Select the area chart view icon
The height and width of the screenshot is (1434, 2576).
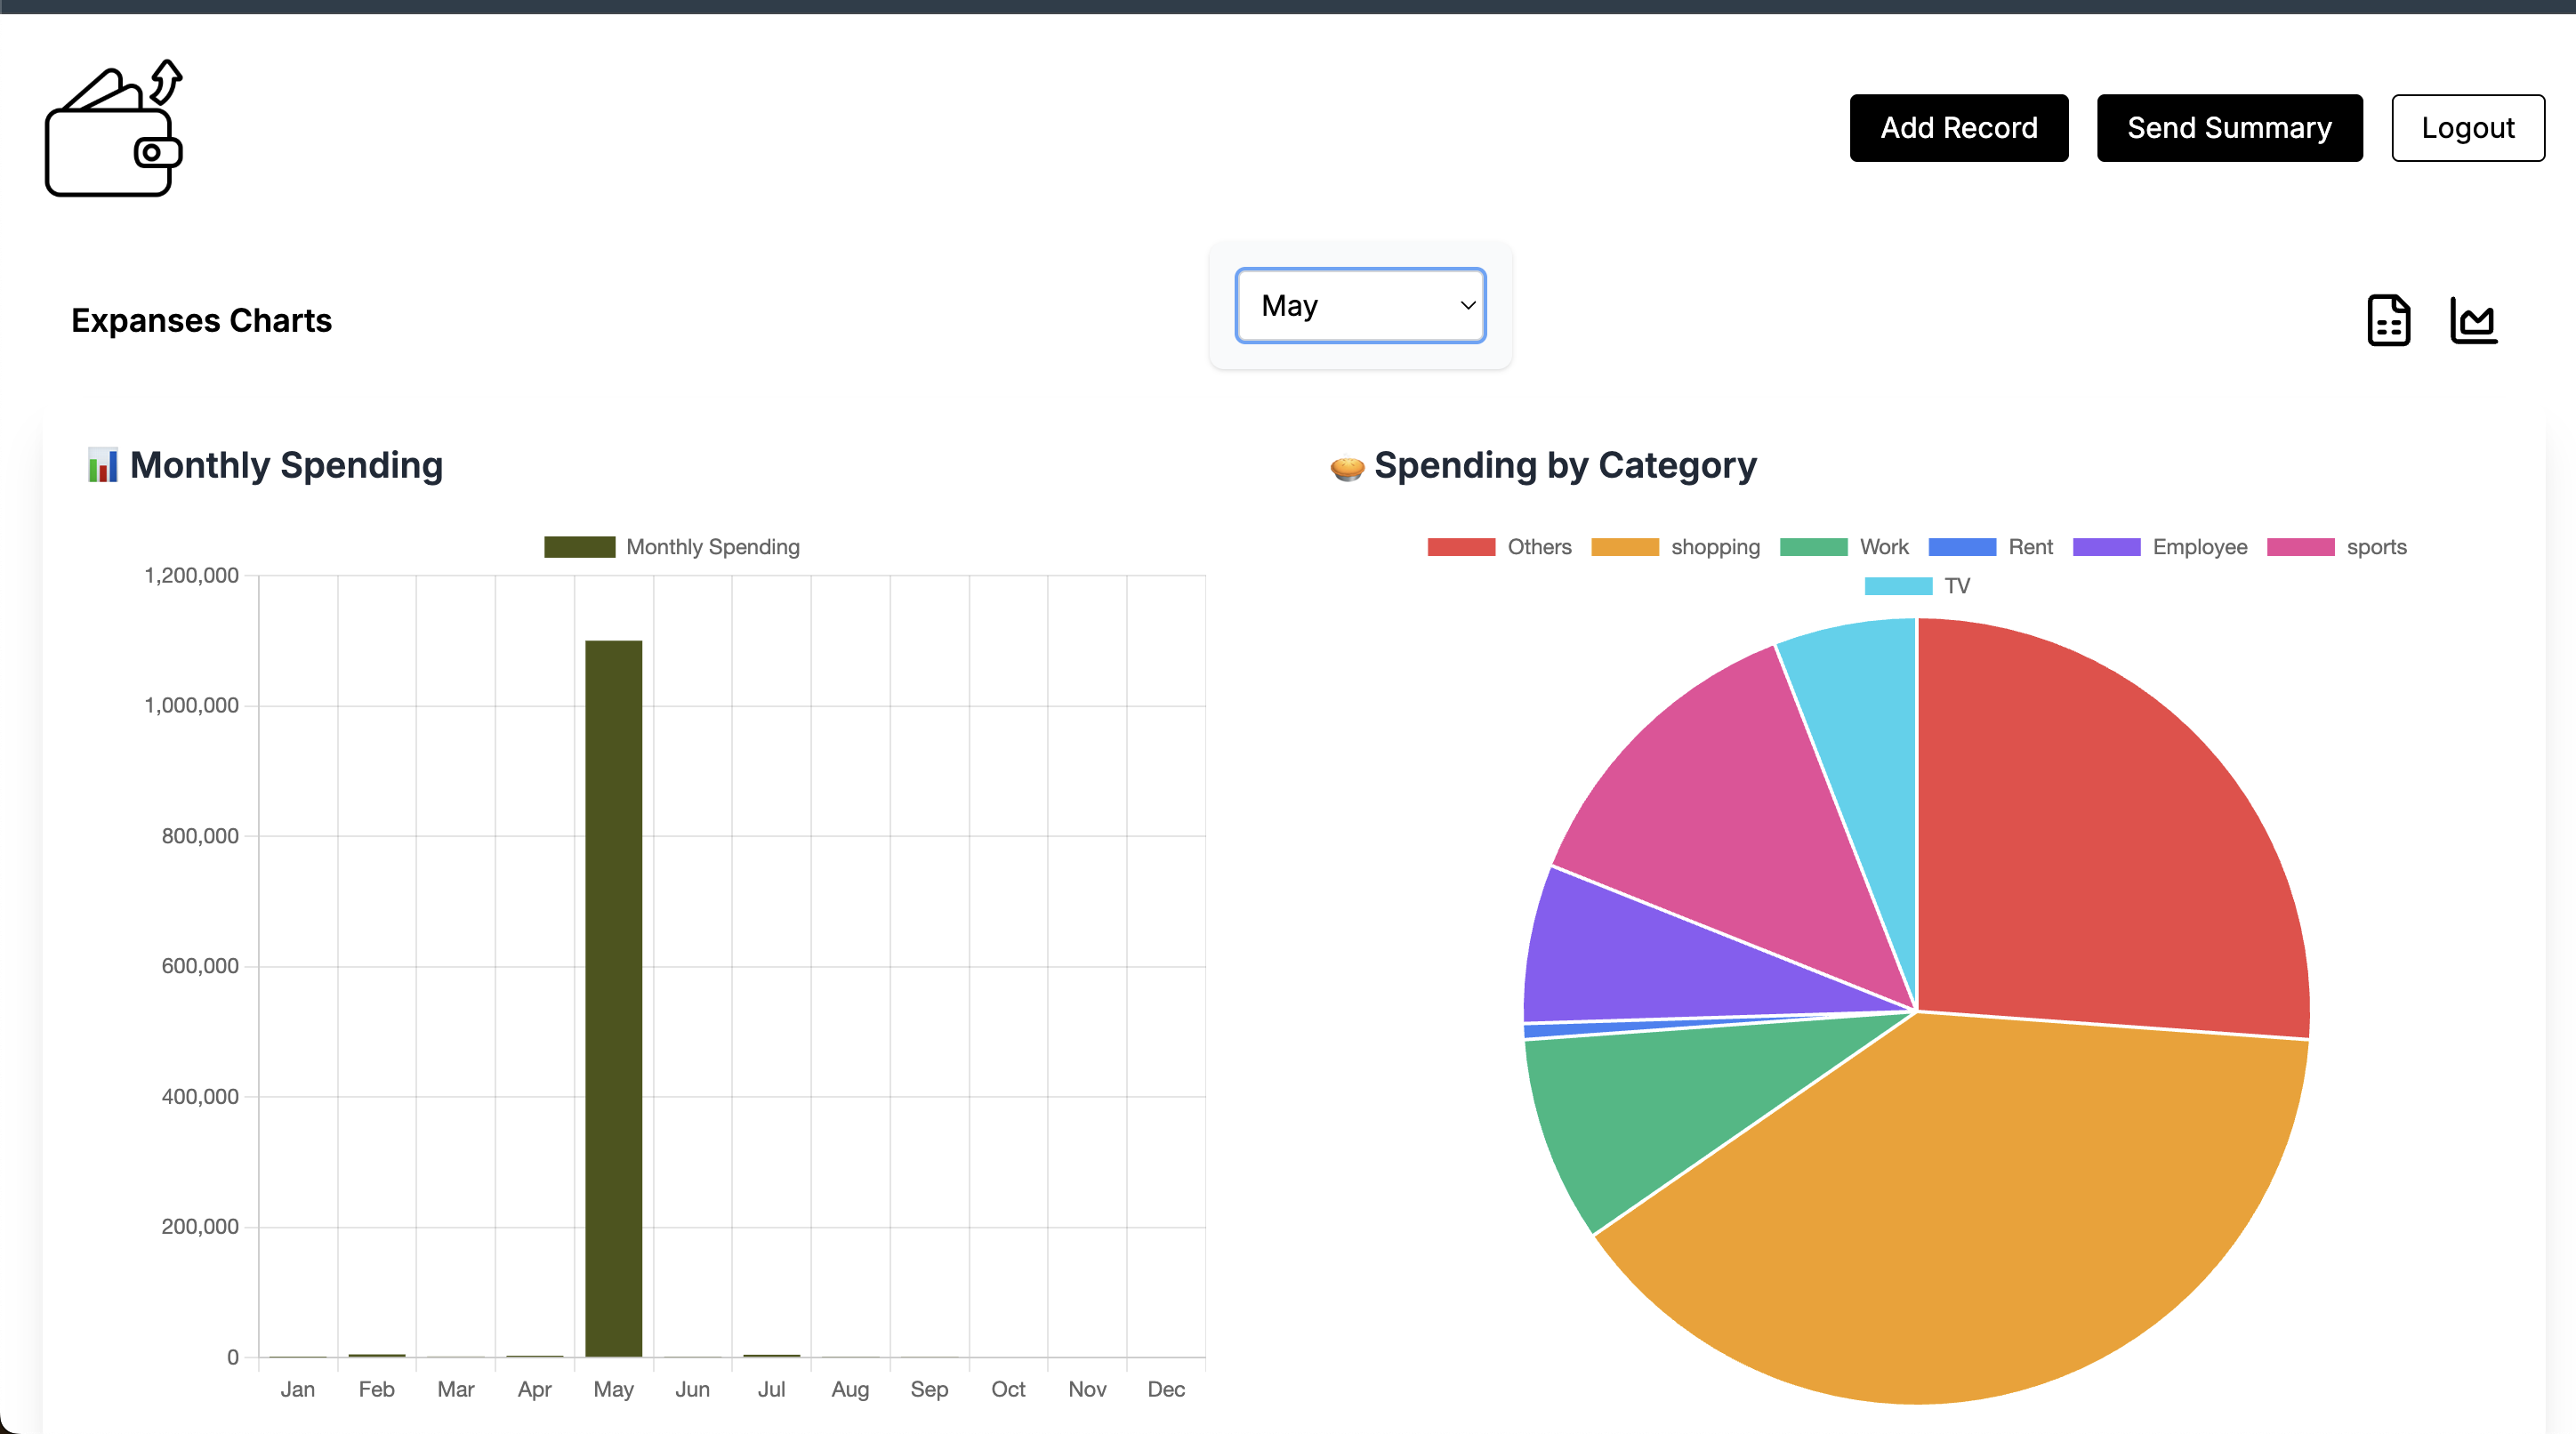tap(2473, 320)
